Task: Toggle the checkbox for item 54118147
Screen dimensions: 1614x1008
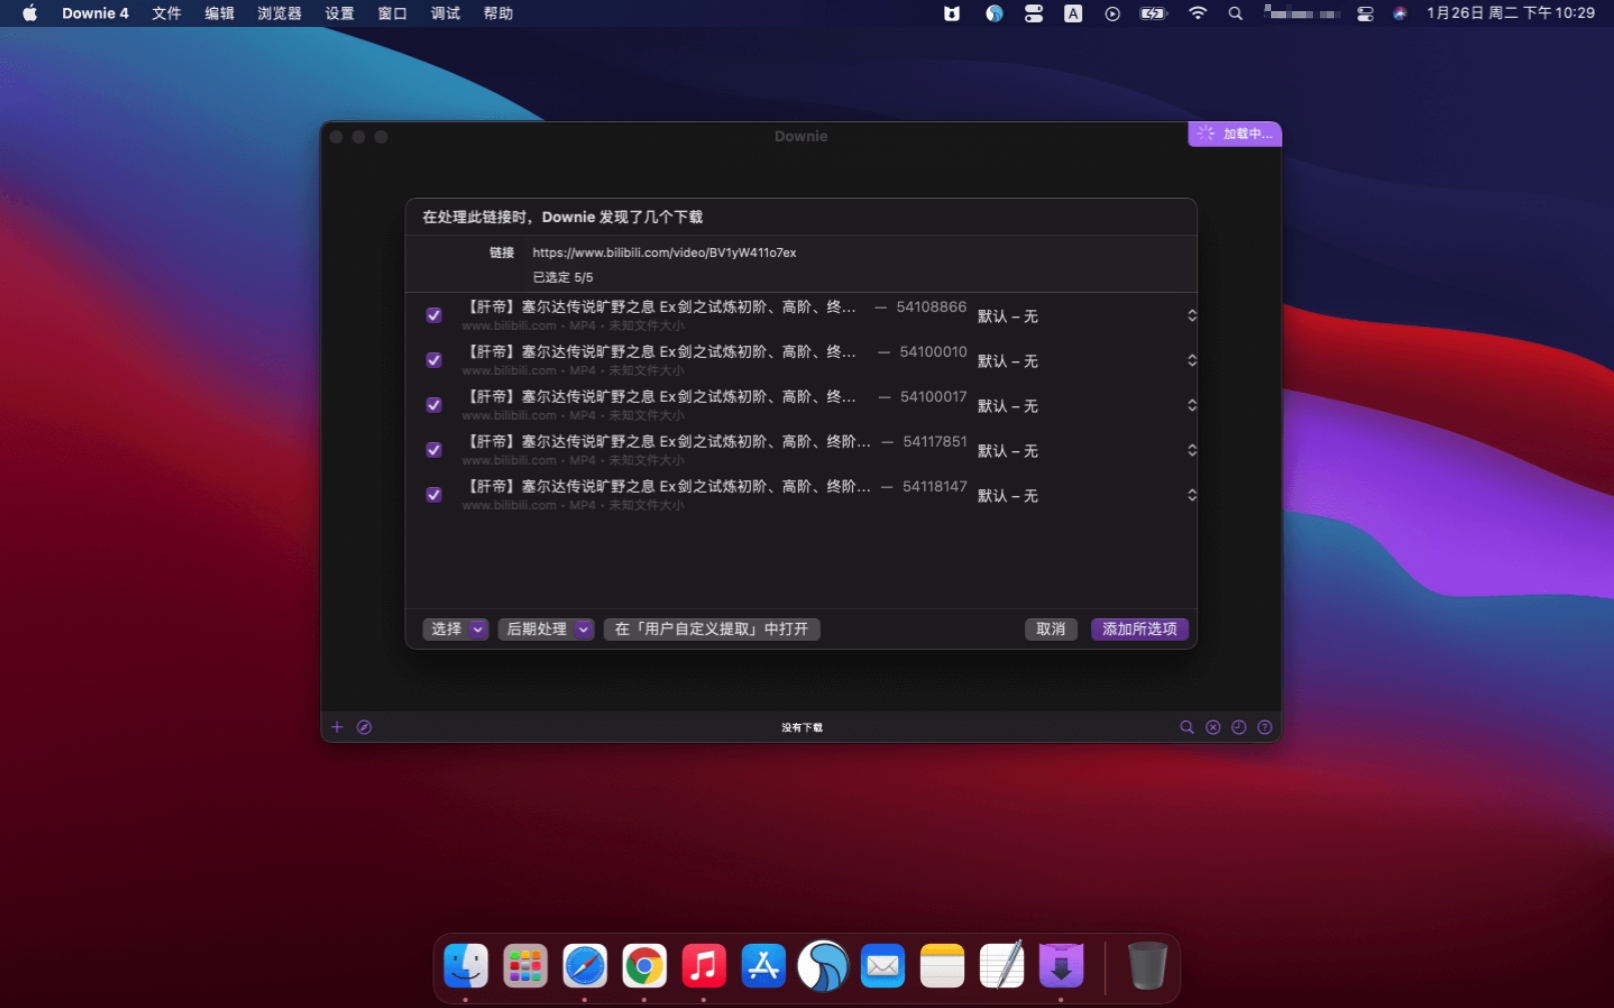Action: [434, 495]
